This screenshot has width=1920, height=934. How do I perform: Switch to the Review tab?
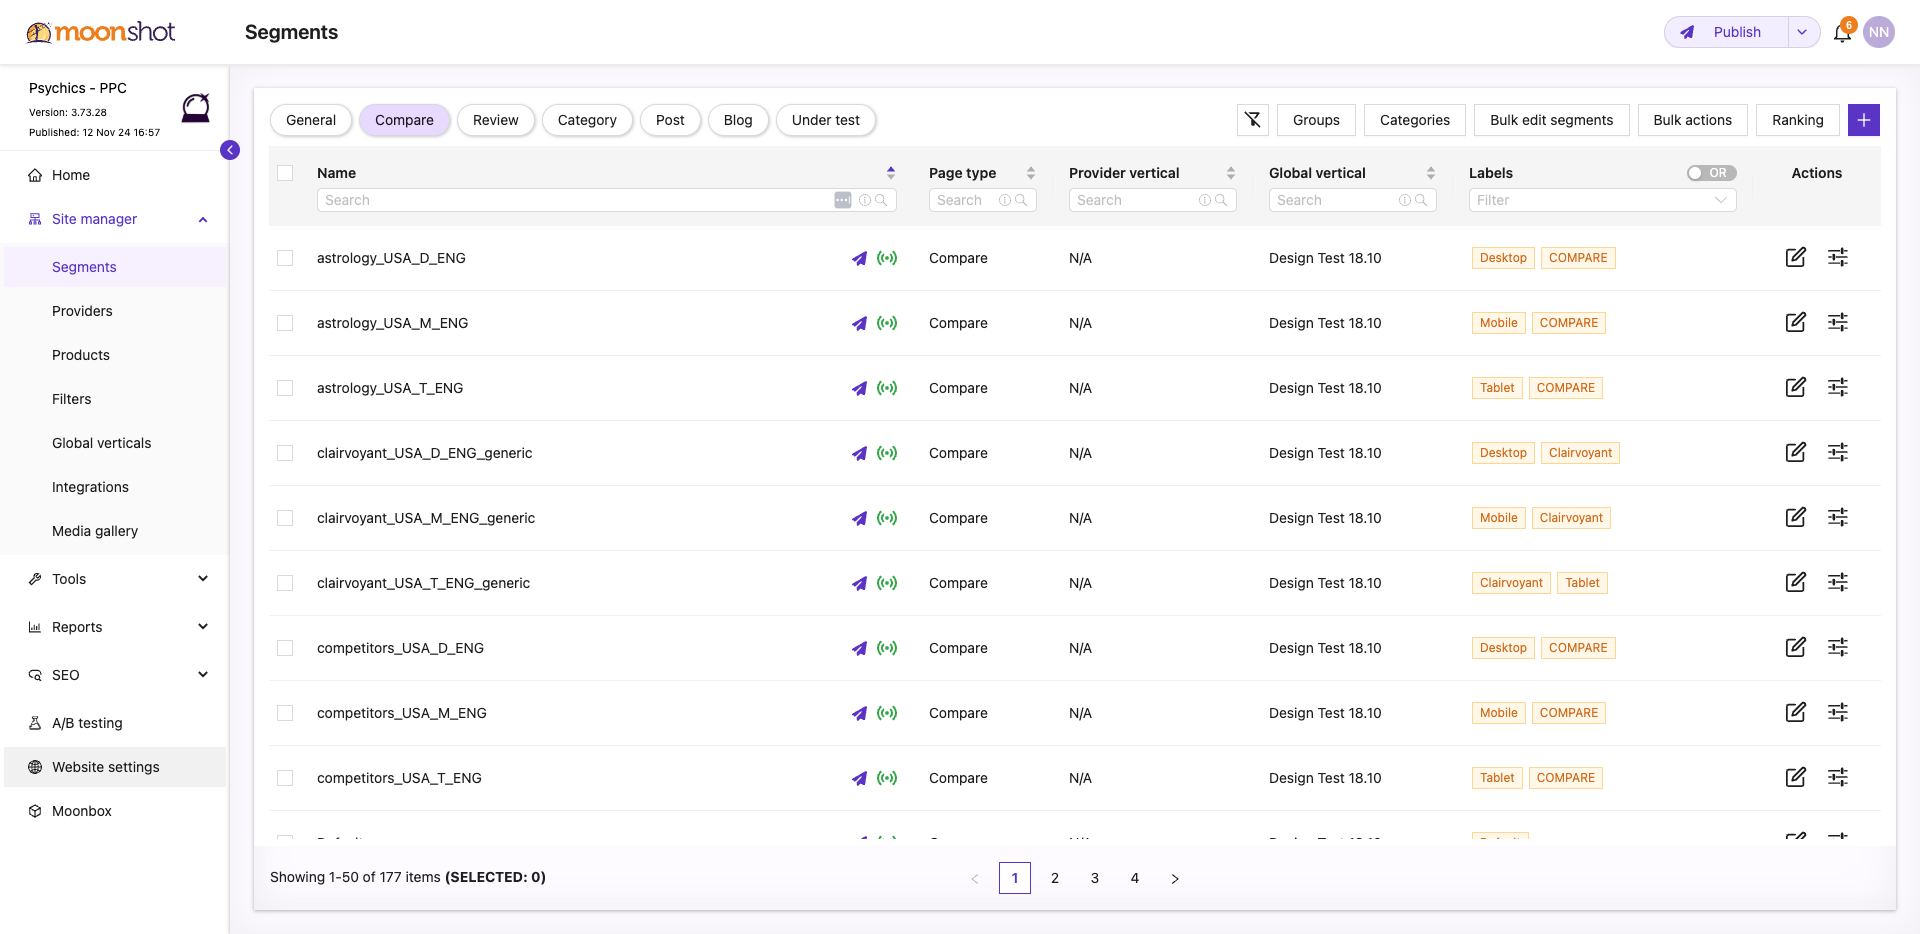click(496, 120)
